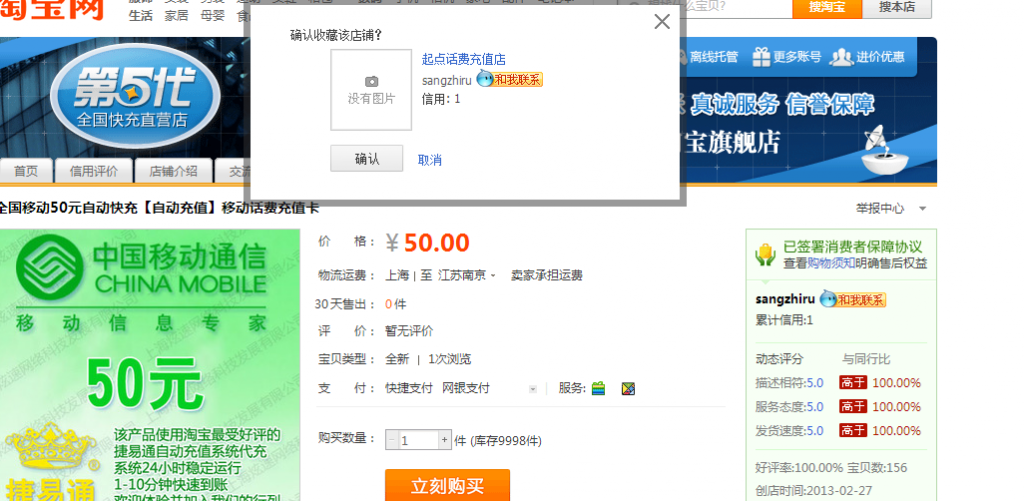Decrease purchase quantity with minus button
1024x501 pixels.
392,440
